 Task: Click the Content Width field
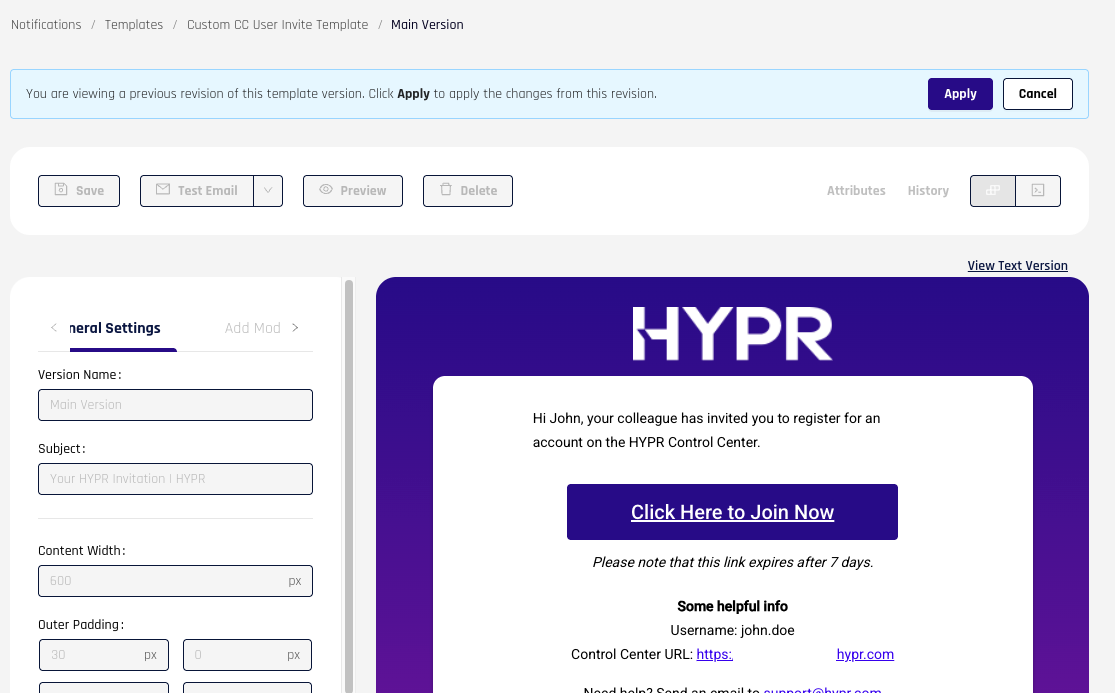pyautogui.click(x=165, y=581)
